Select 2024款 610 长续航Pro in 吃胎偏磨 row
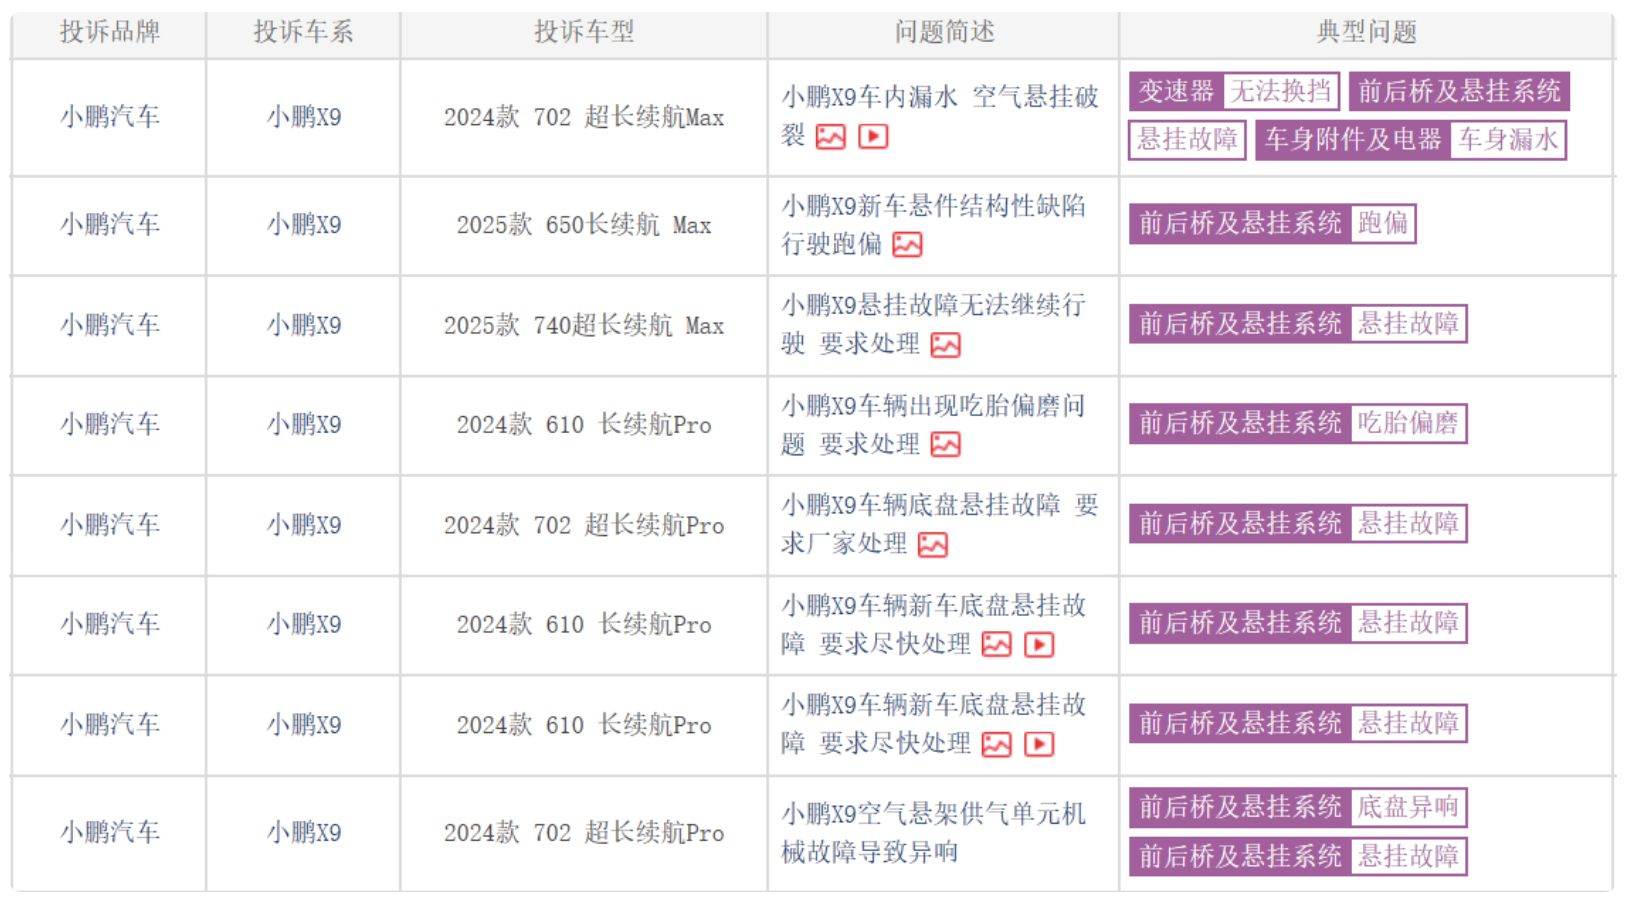Screen dimensions: 1638x906 pos(584,426)
